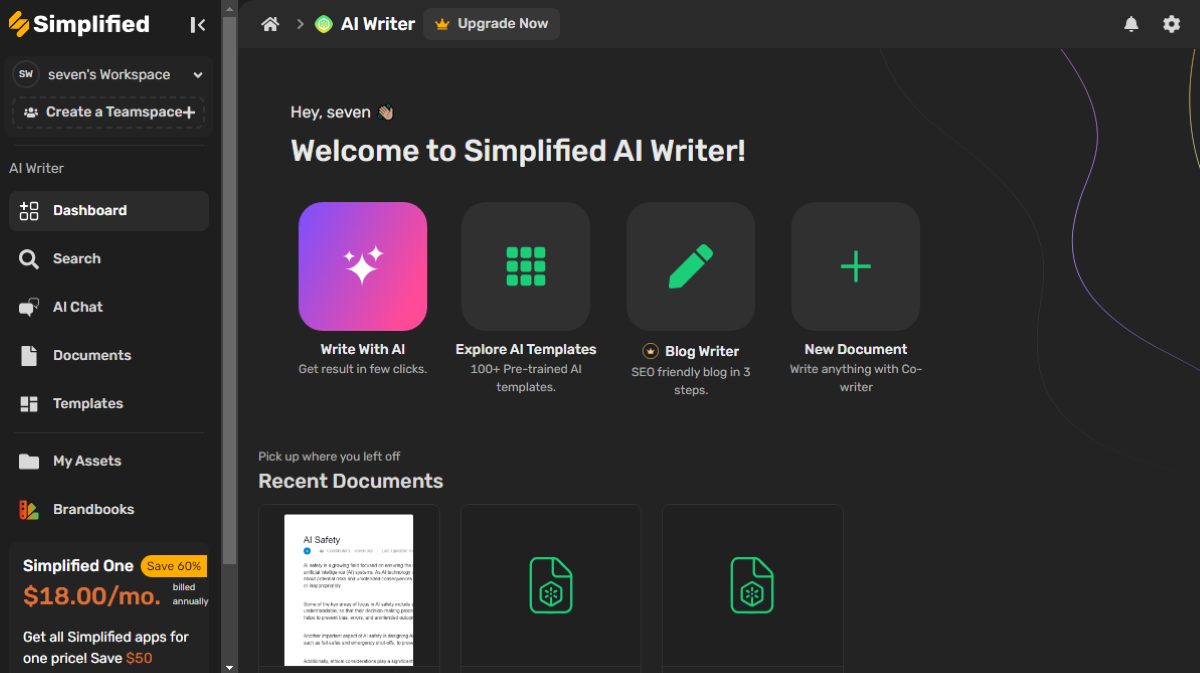The width and height of the screenshot is (1200, 673).
Task: Click the AI Writer sidebar section label
Action: click(x=37, y=168)
